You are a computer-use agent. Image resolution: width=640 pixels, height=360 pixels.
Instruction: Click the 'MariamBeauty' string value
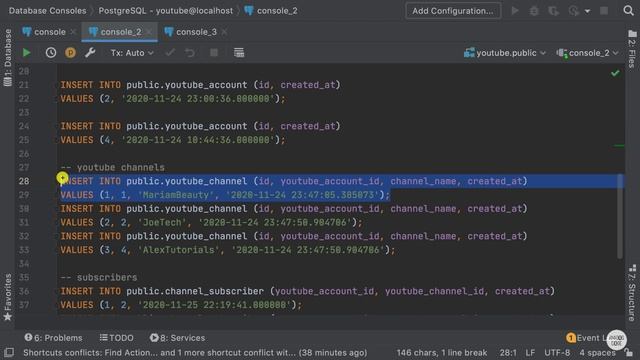(x=176, y=195)
